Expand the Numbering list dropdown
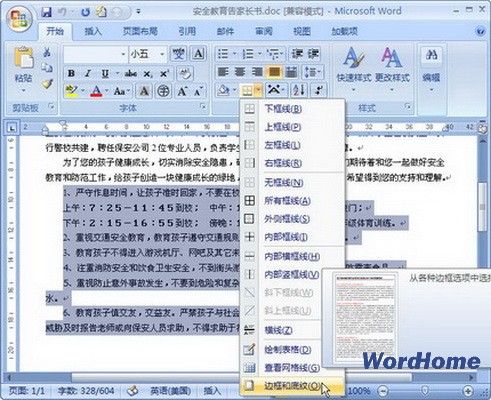Image resolution: width=491 pixels, height=400 pixels. coord(260,54)
